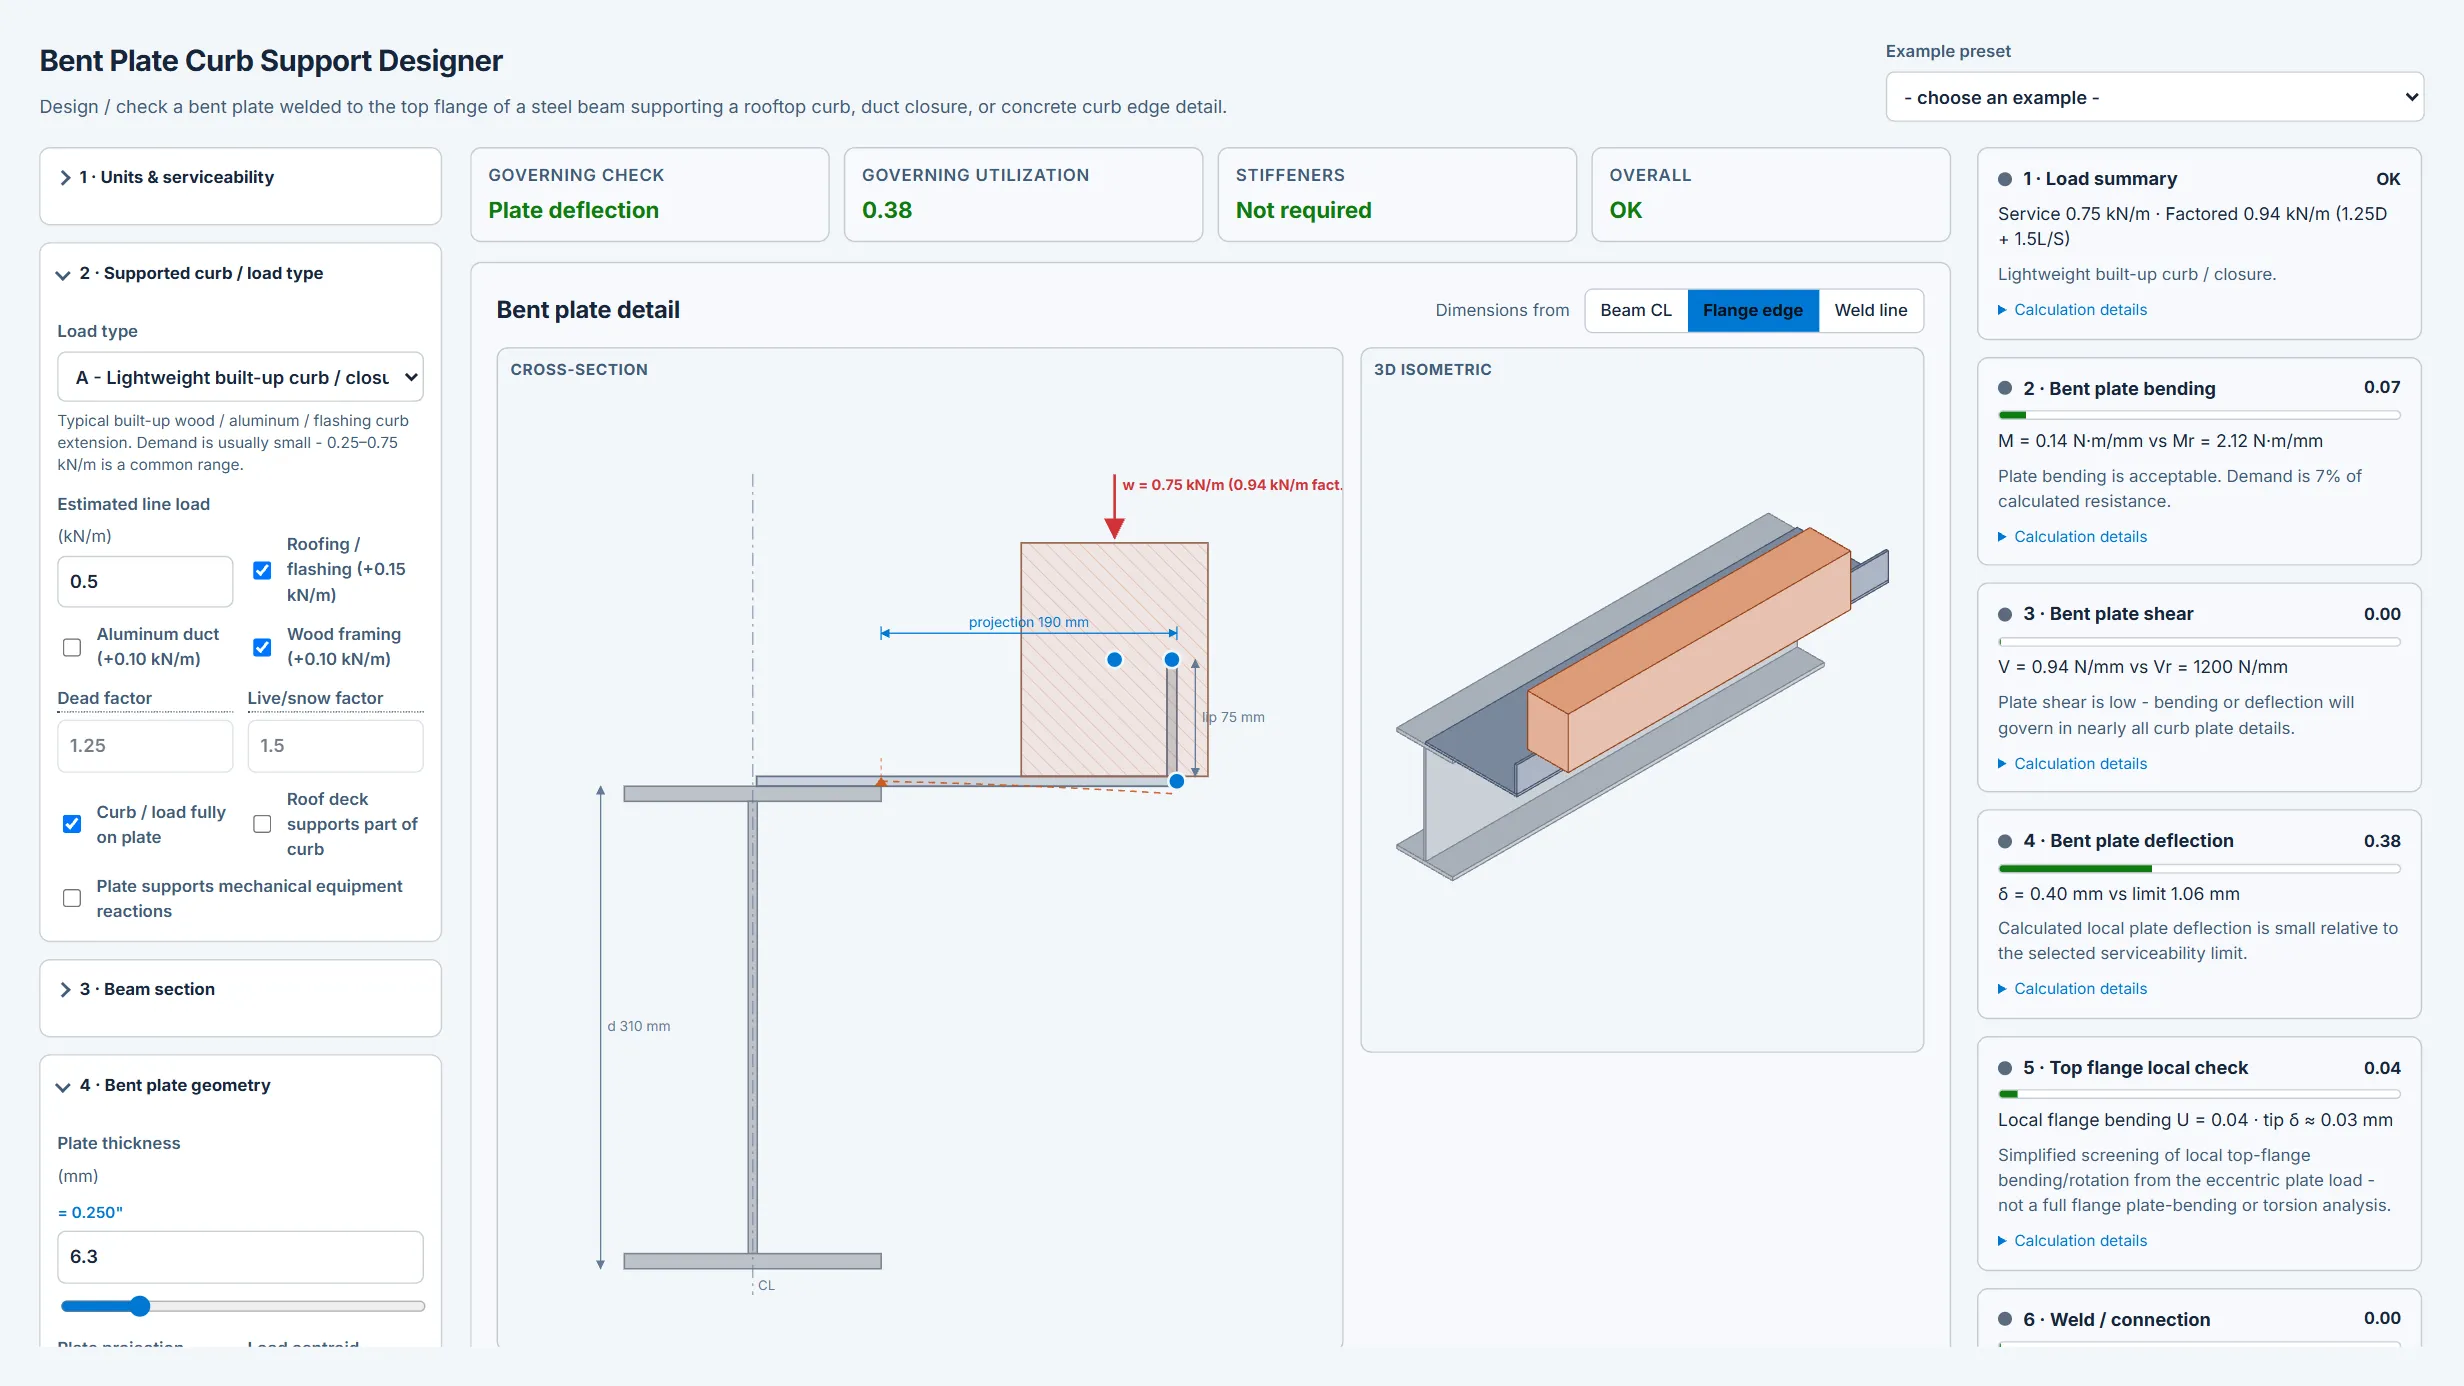
Task: Select Weld line dimension reference
Action: (1871, 310)
